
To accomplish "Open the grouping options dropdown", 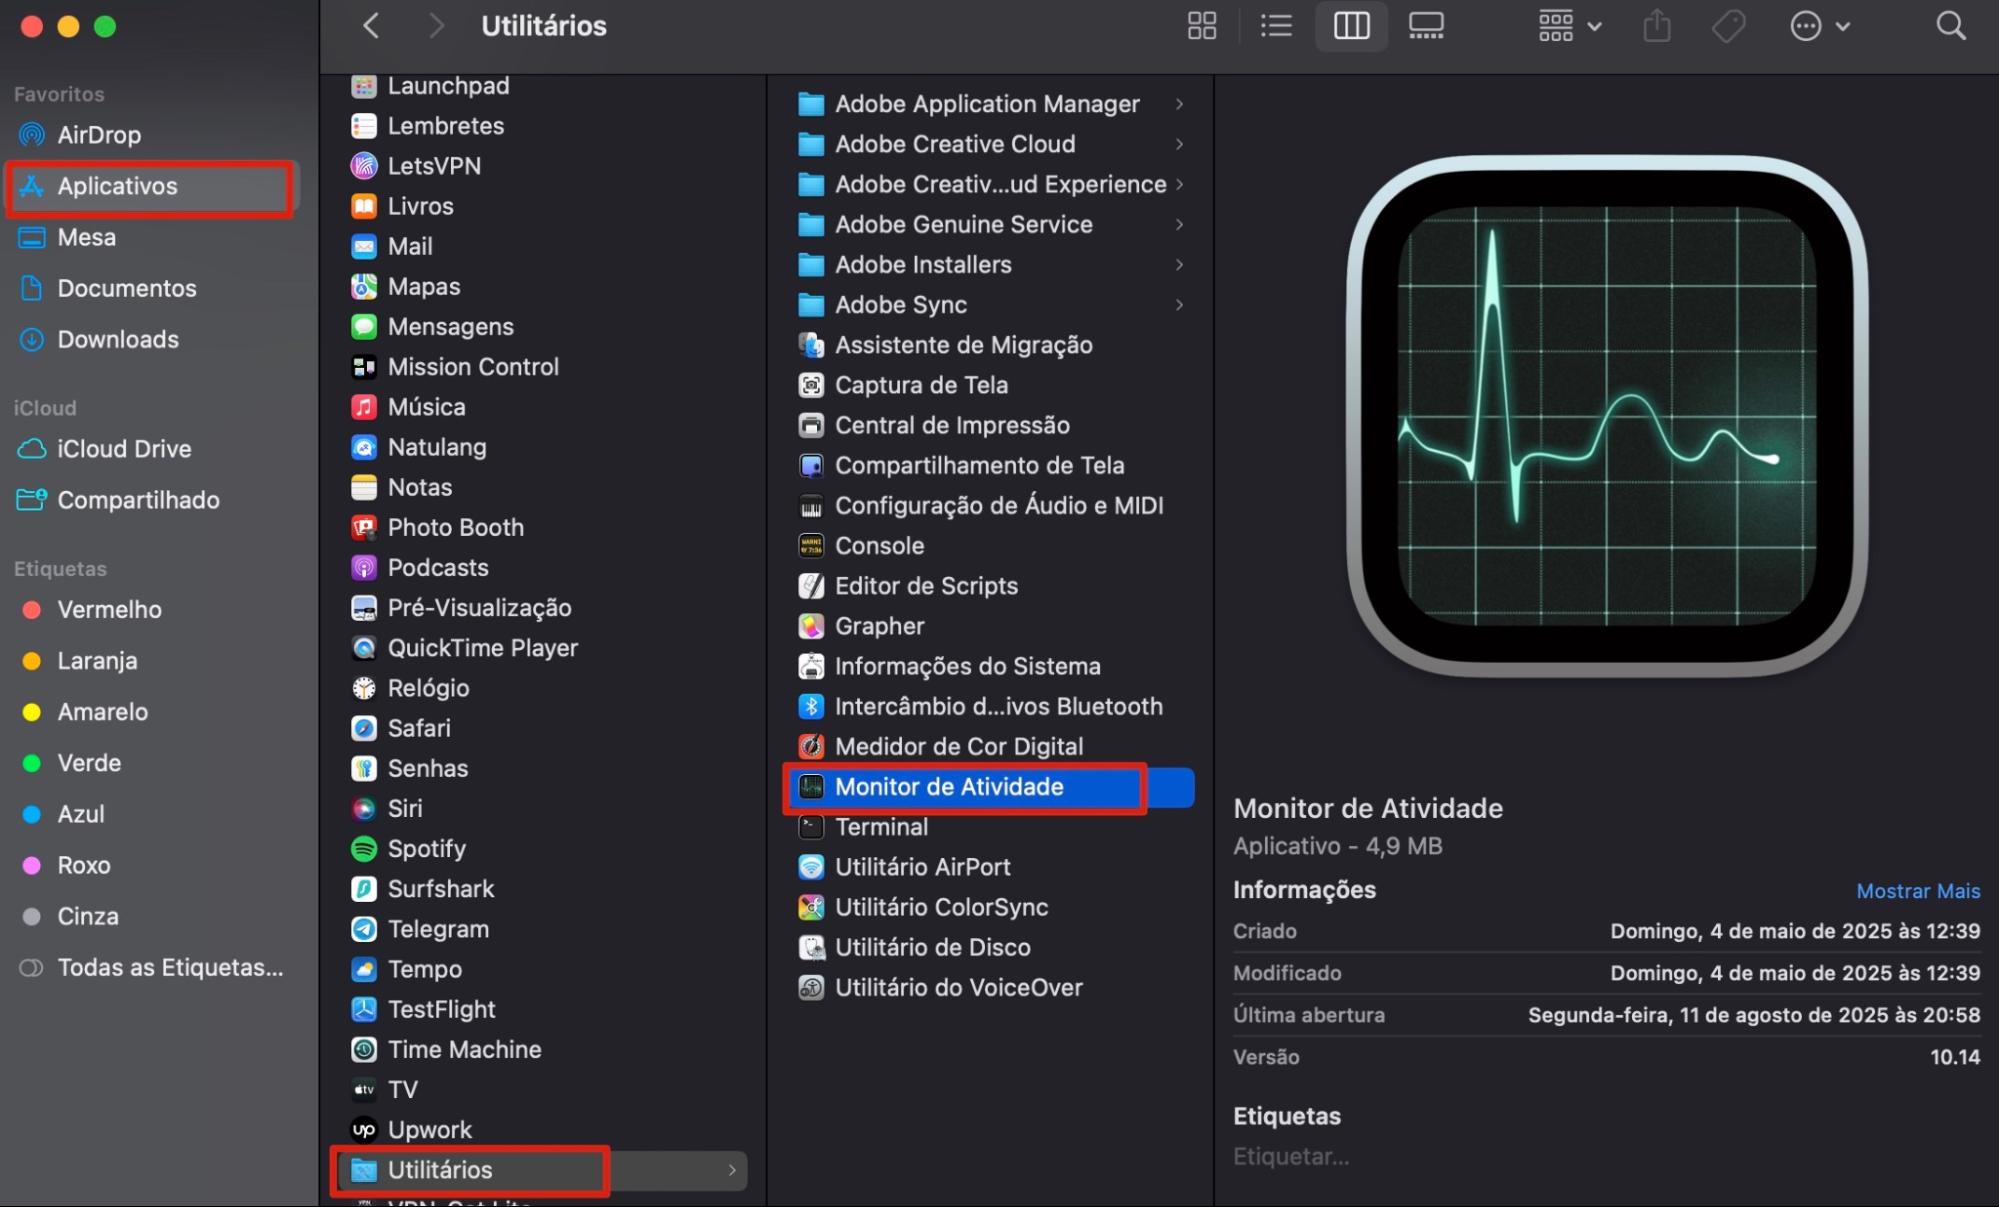I will [1568, 26].
